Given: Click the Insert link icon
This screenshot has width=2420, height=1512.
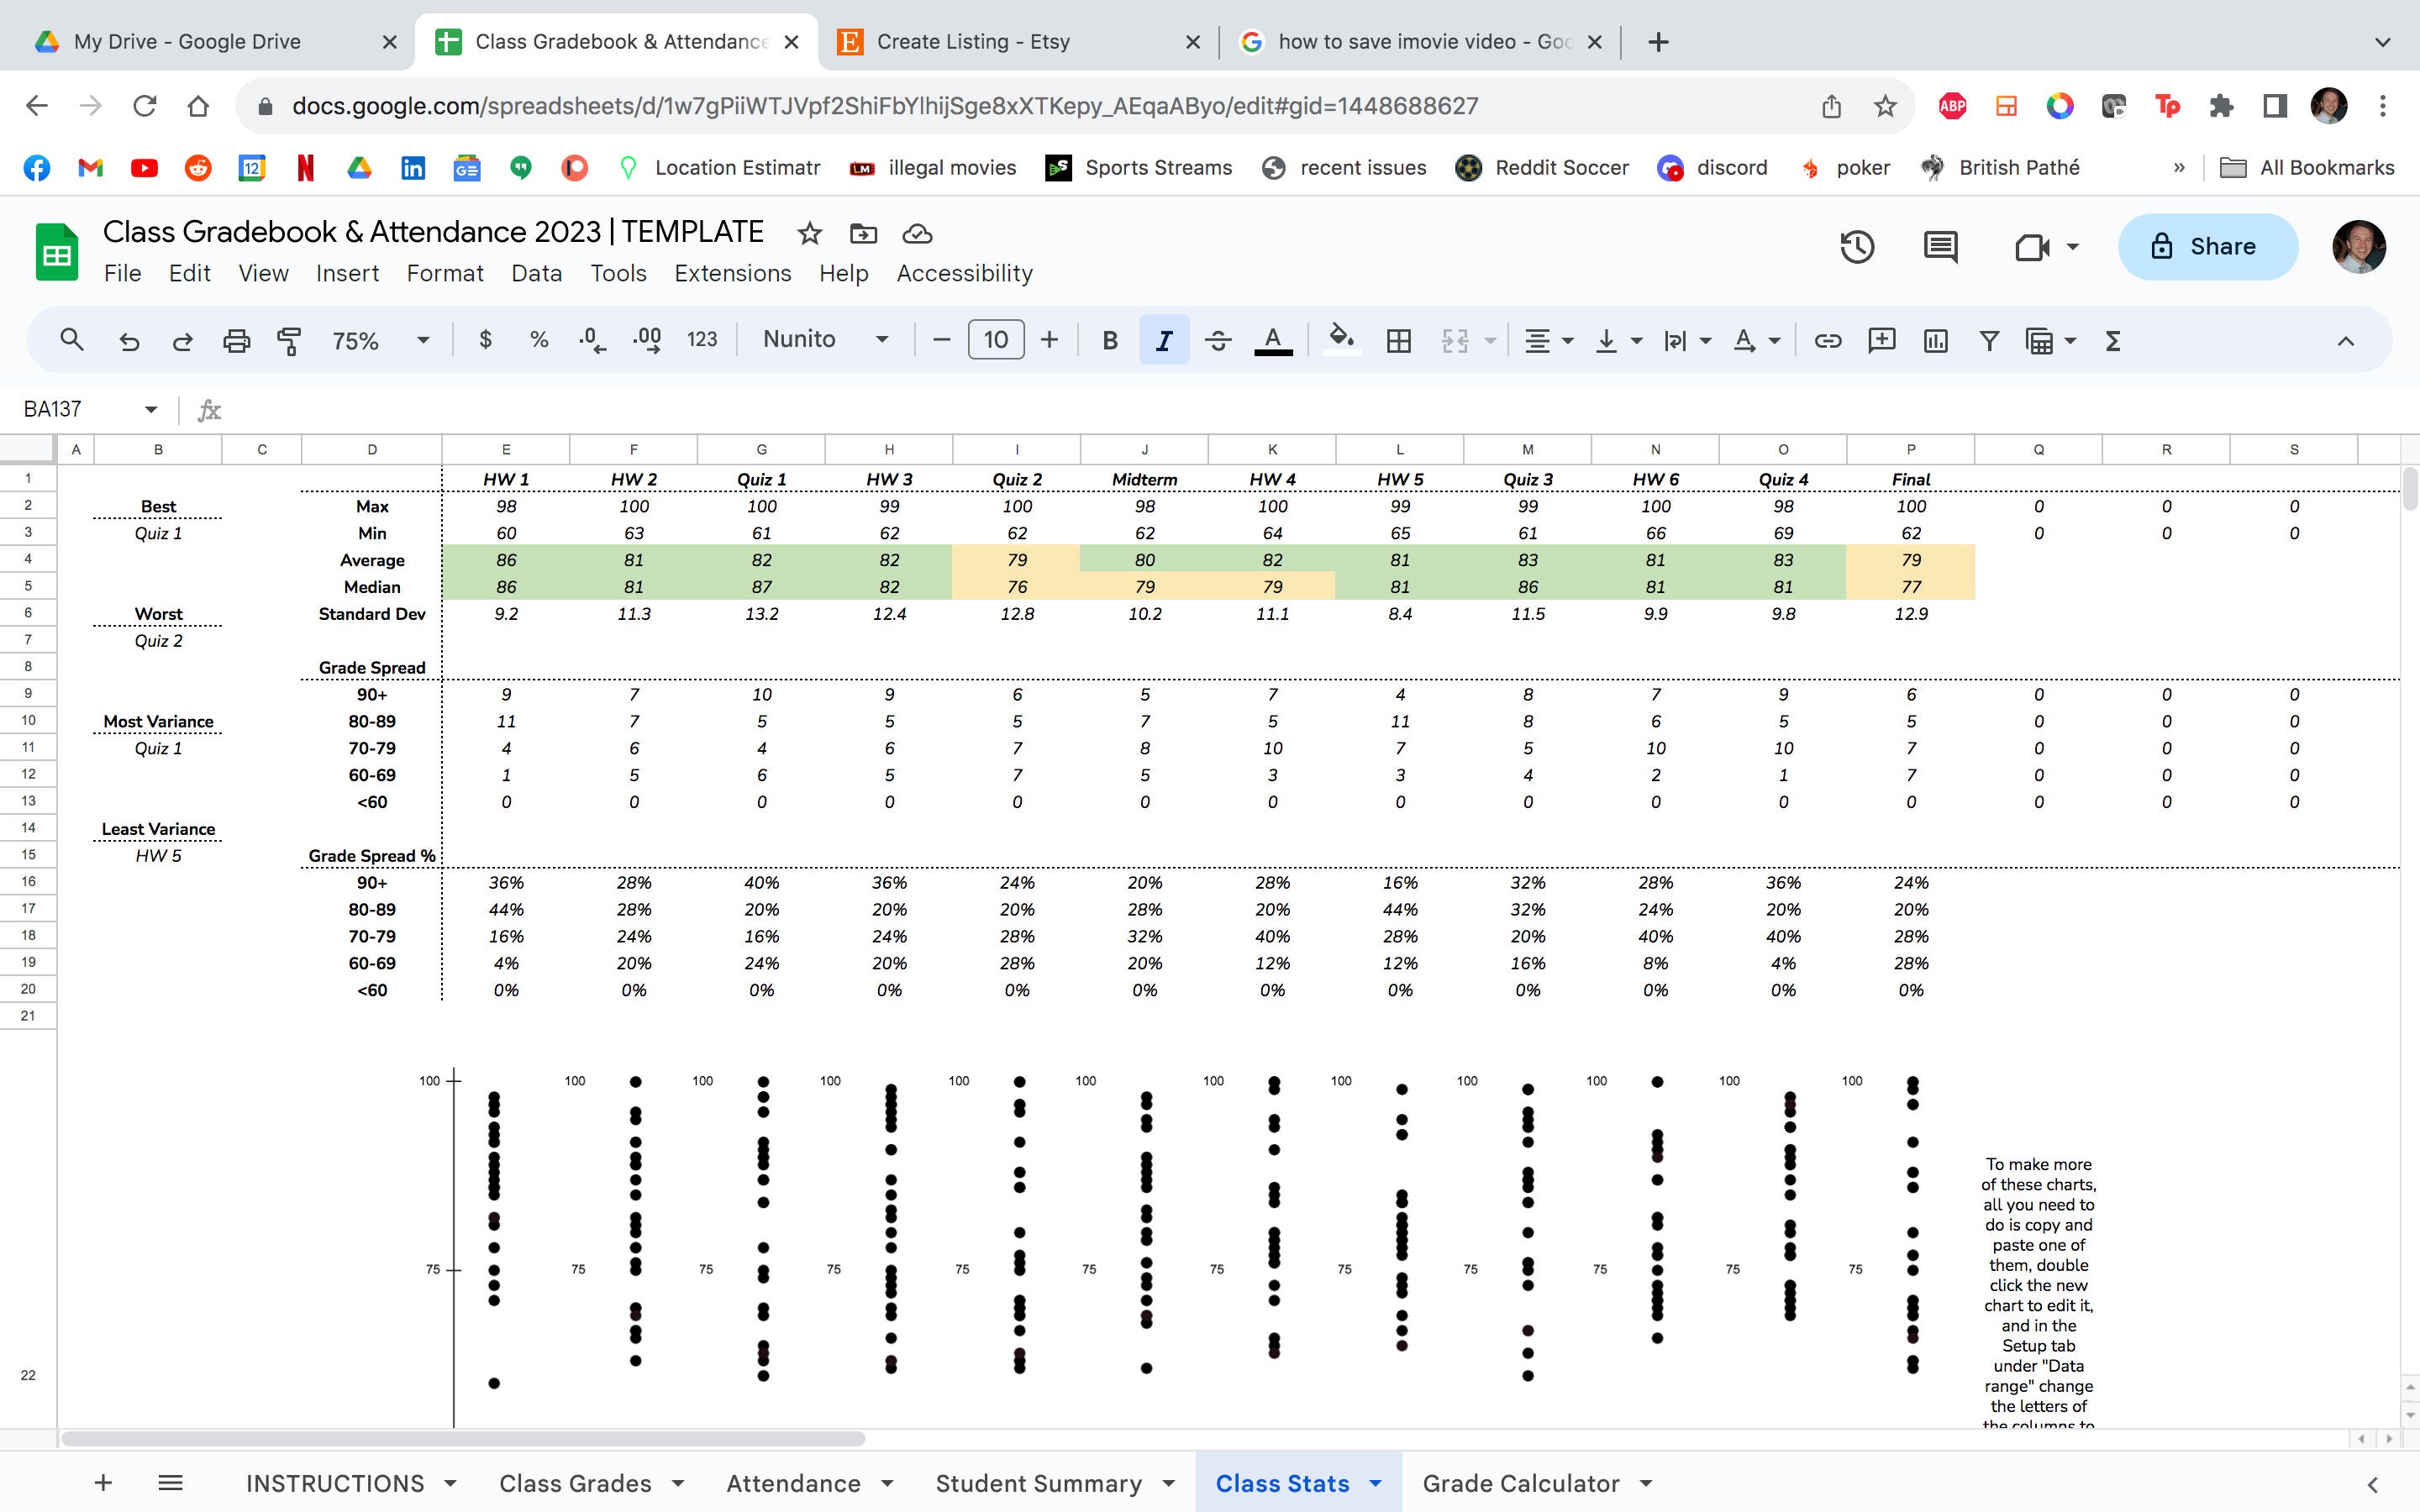Looking at the screenshot, I should click(1829, 340).
